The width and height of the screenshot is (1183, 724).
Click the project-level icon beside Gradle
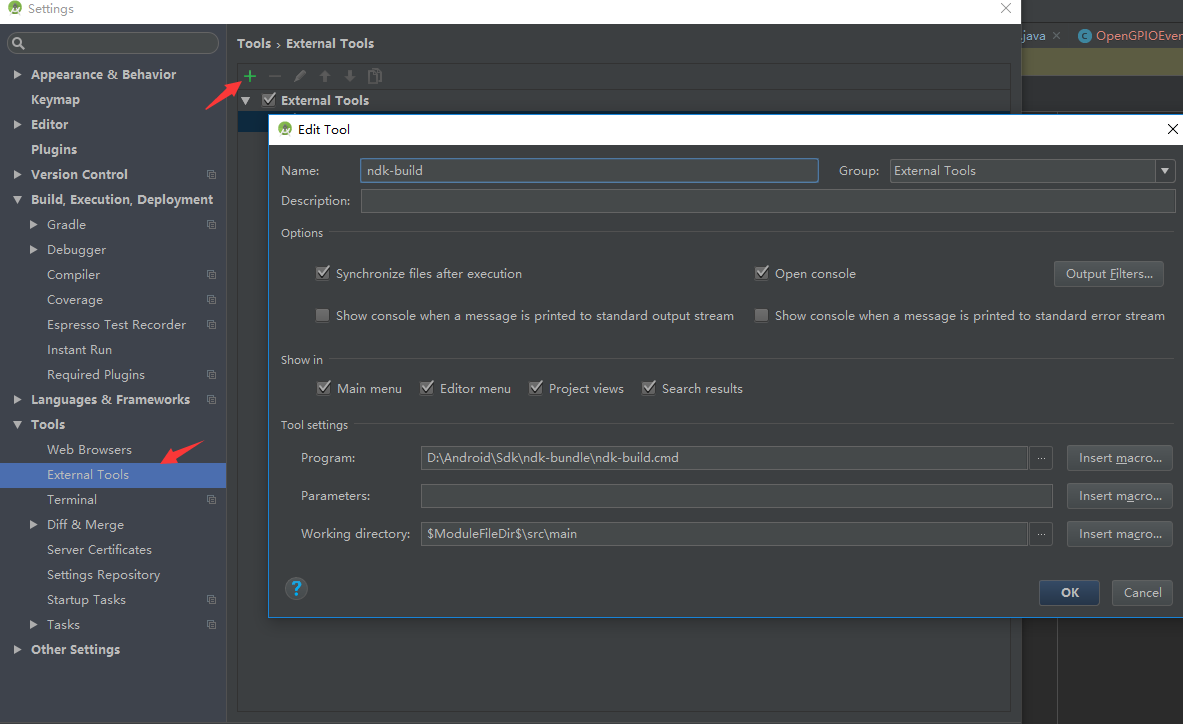click(211, 225)
